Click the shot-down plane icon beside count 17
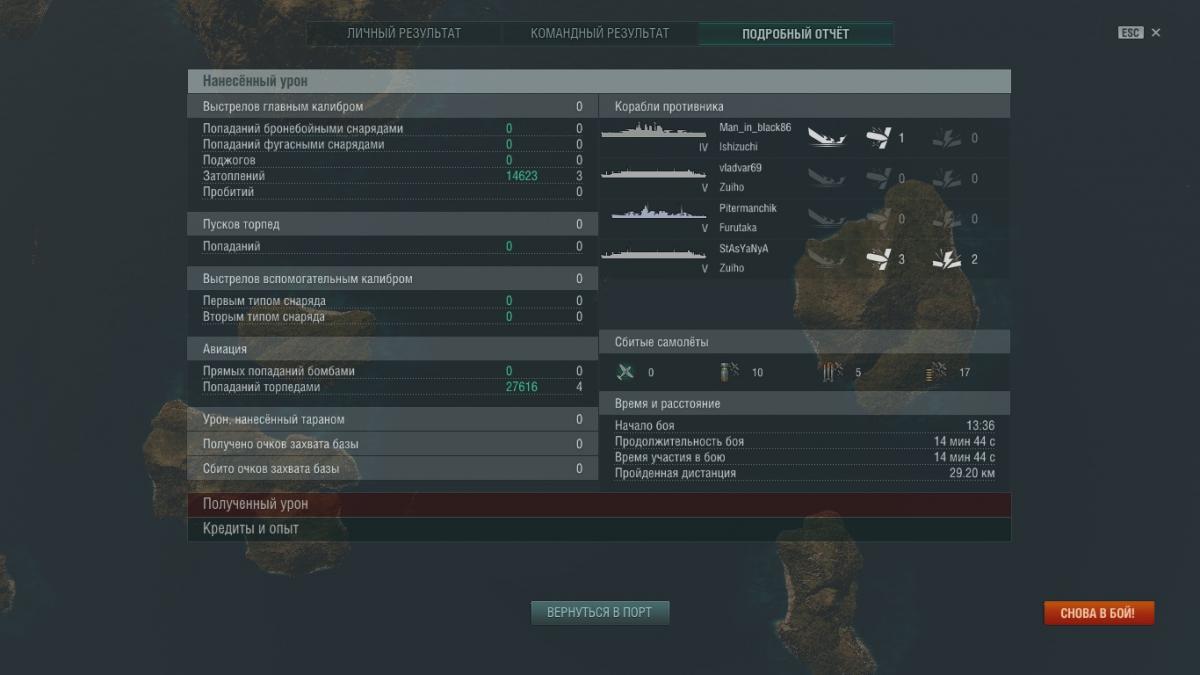1200x675 pixels. pyautogui.click(x=936, y=372)
